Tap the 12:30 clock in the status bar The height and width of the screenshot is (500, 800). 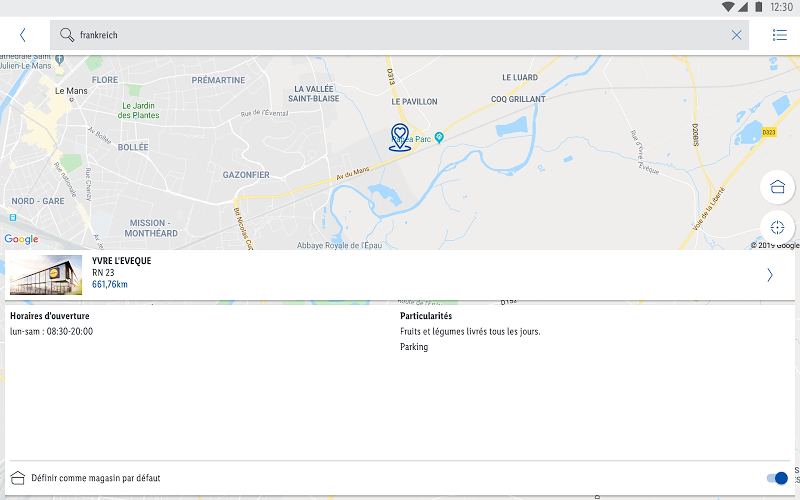point(781,7)
